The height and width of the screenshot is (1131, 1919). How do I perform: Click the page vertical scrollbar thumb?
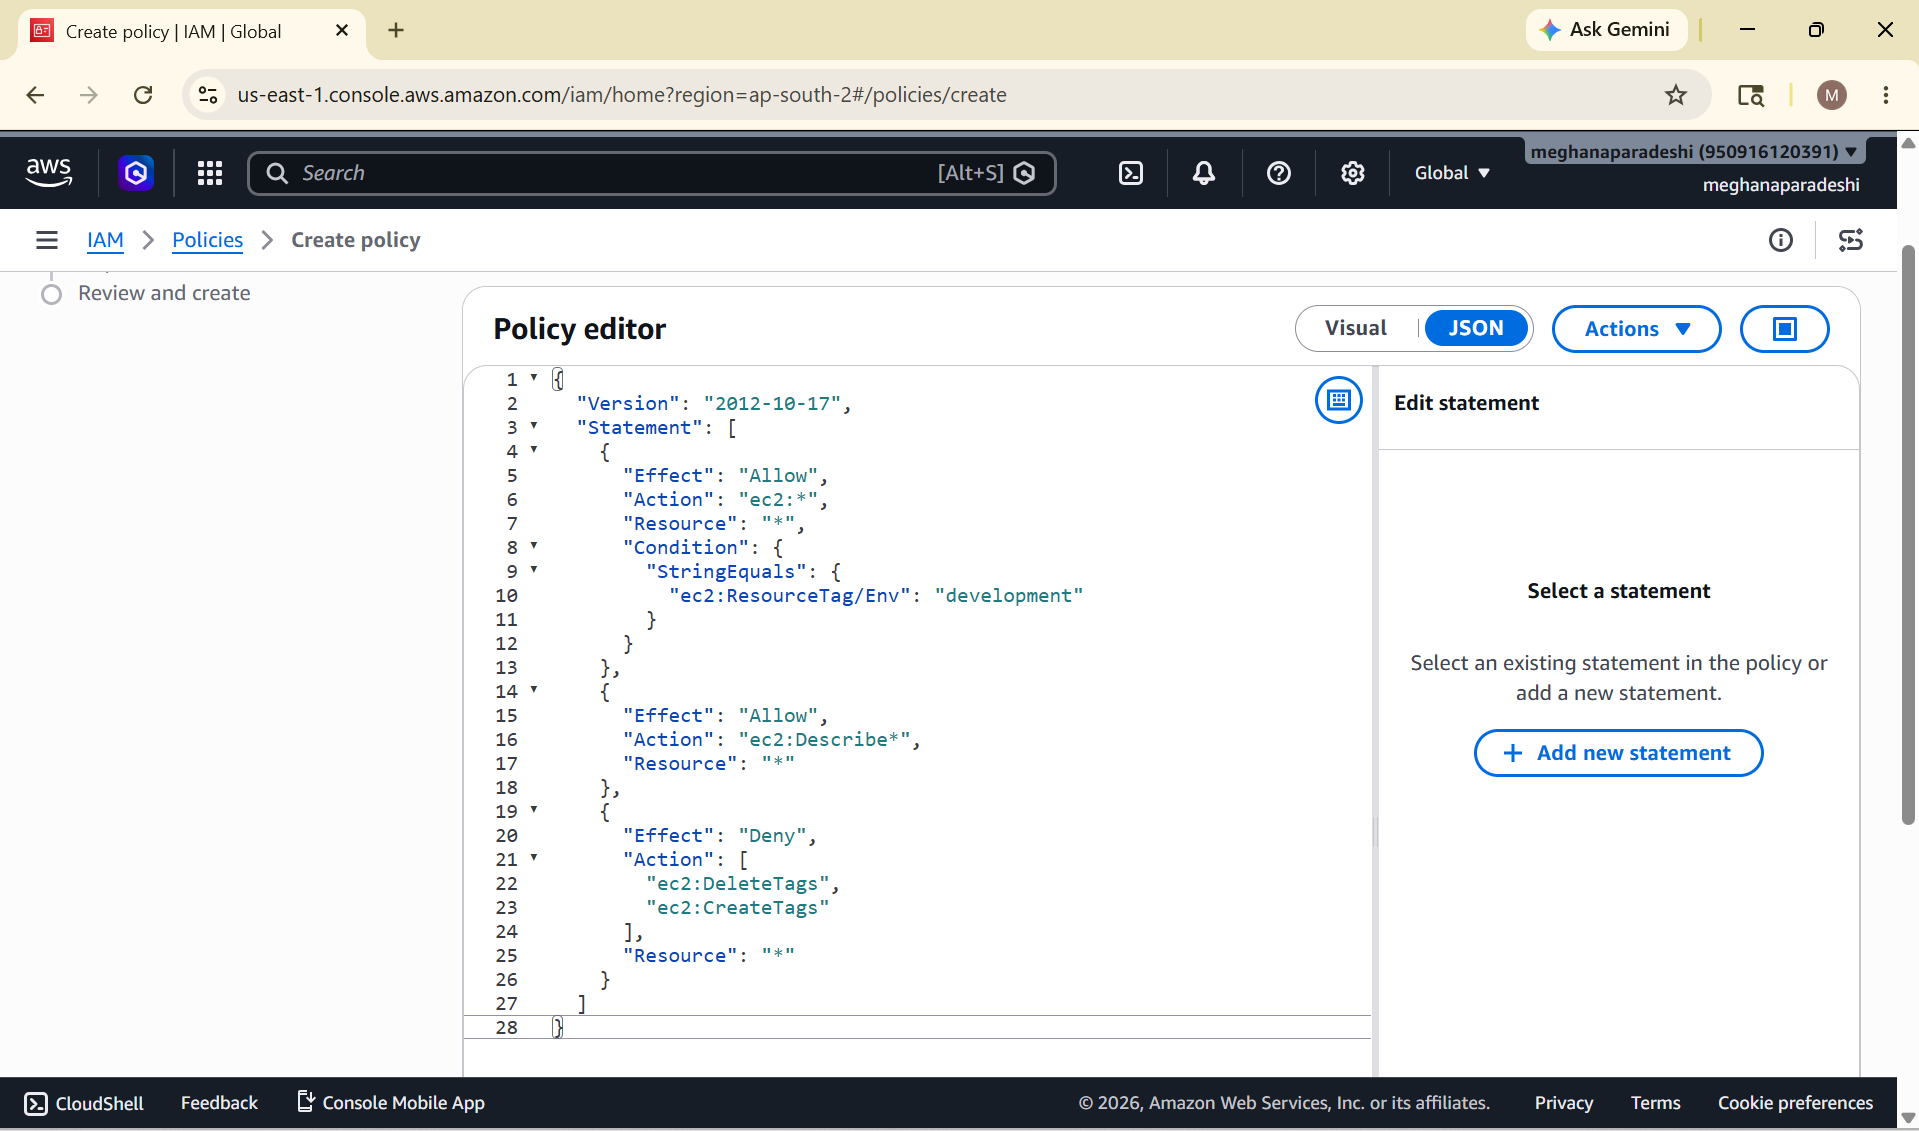click(x=1908, y=535)
